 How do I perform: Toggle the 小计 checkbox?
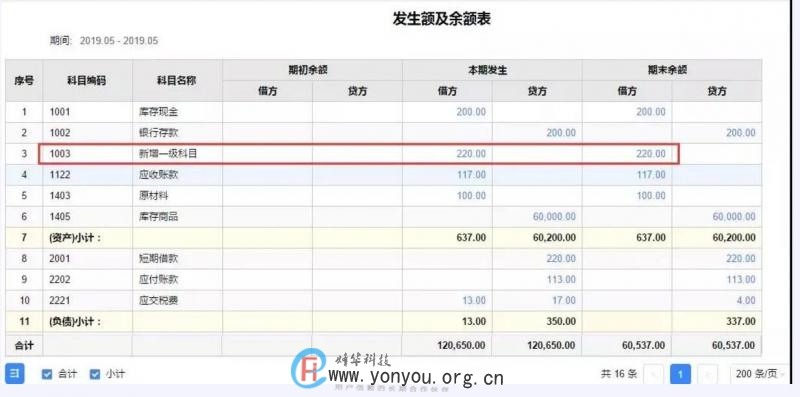pos(95,374)
